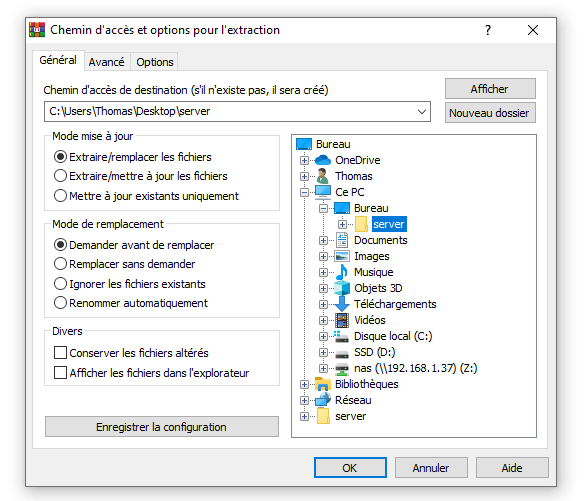Open the destination path dropdown arrow

click(x=422, y=111)
